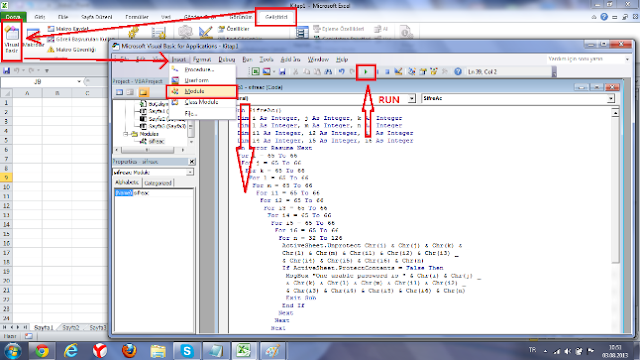
Task: Click Reset (stop) icon in VBA toolbar
Action: (387, 72)
